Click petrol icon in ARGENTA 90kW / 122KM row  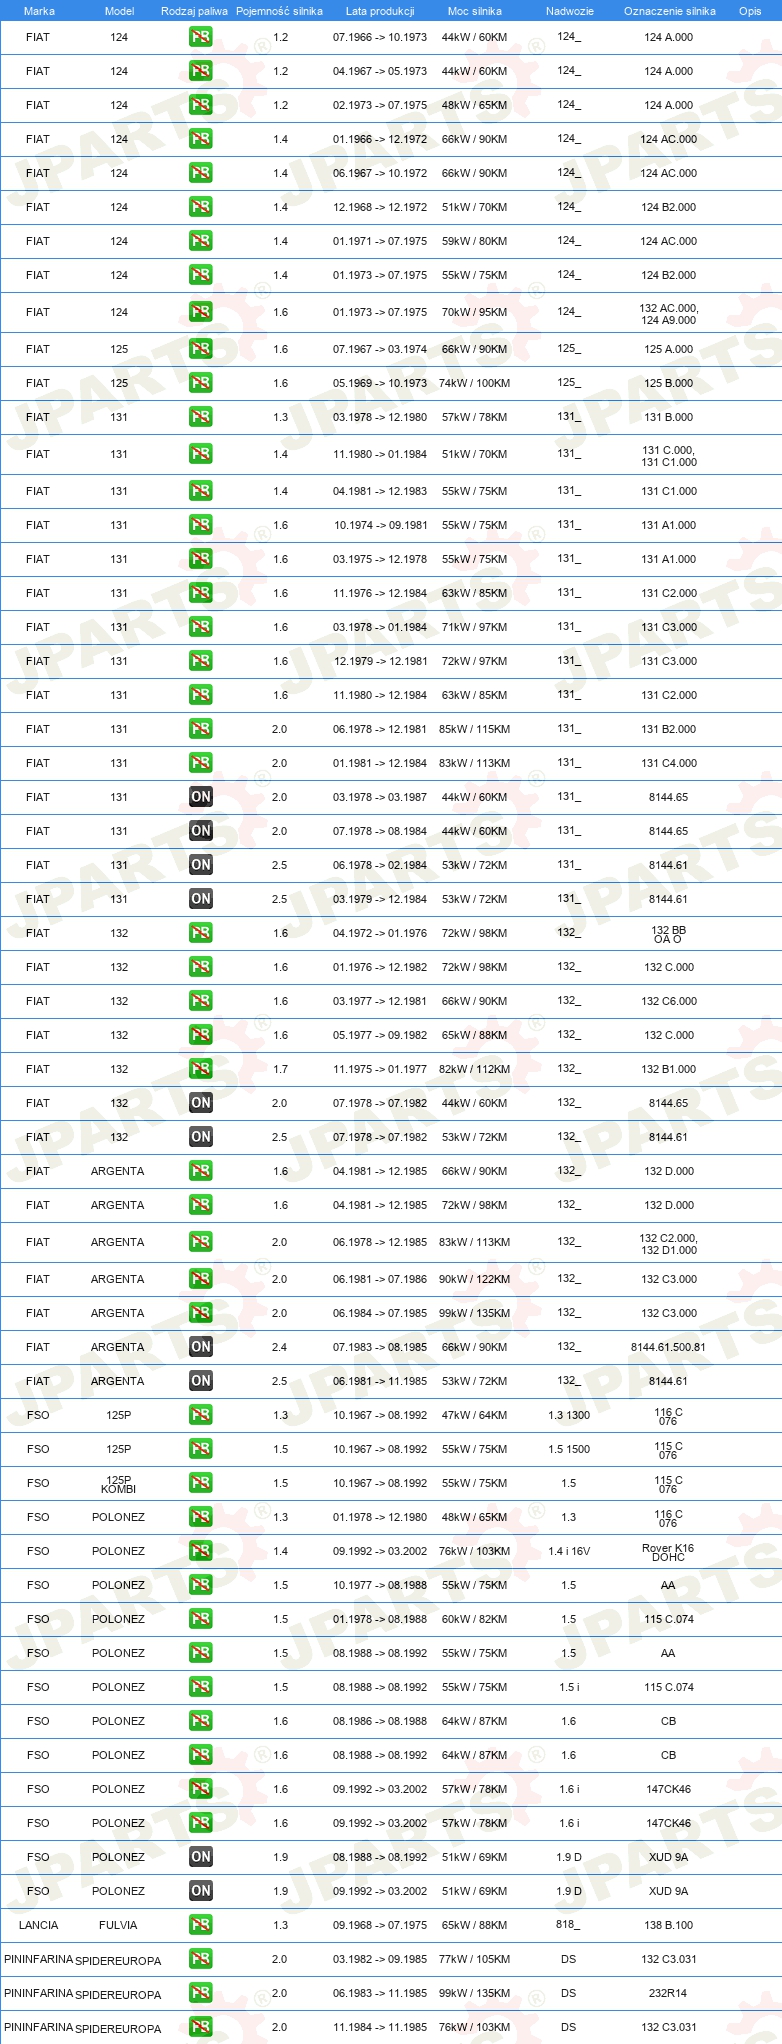click(x=201, y=1279)
